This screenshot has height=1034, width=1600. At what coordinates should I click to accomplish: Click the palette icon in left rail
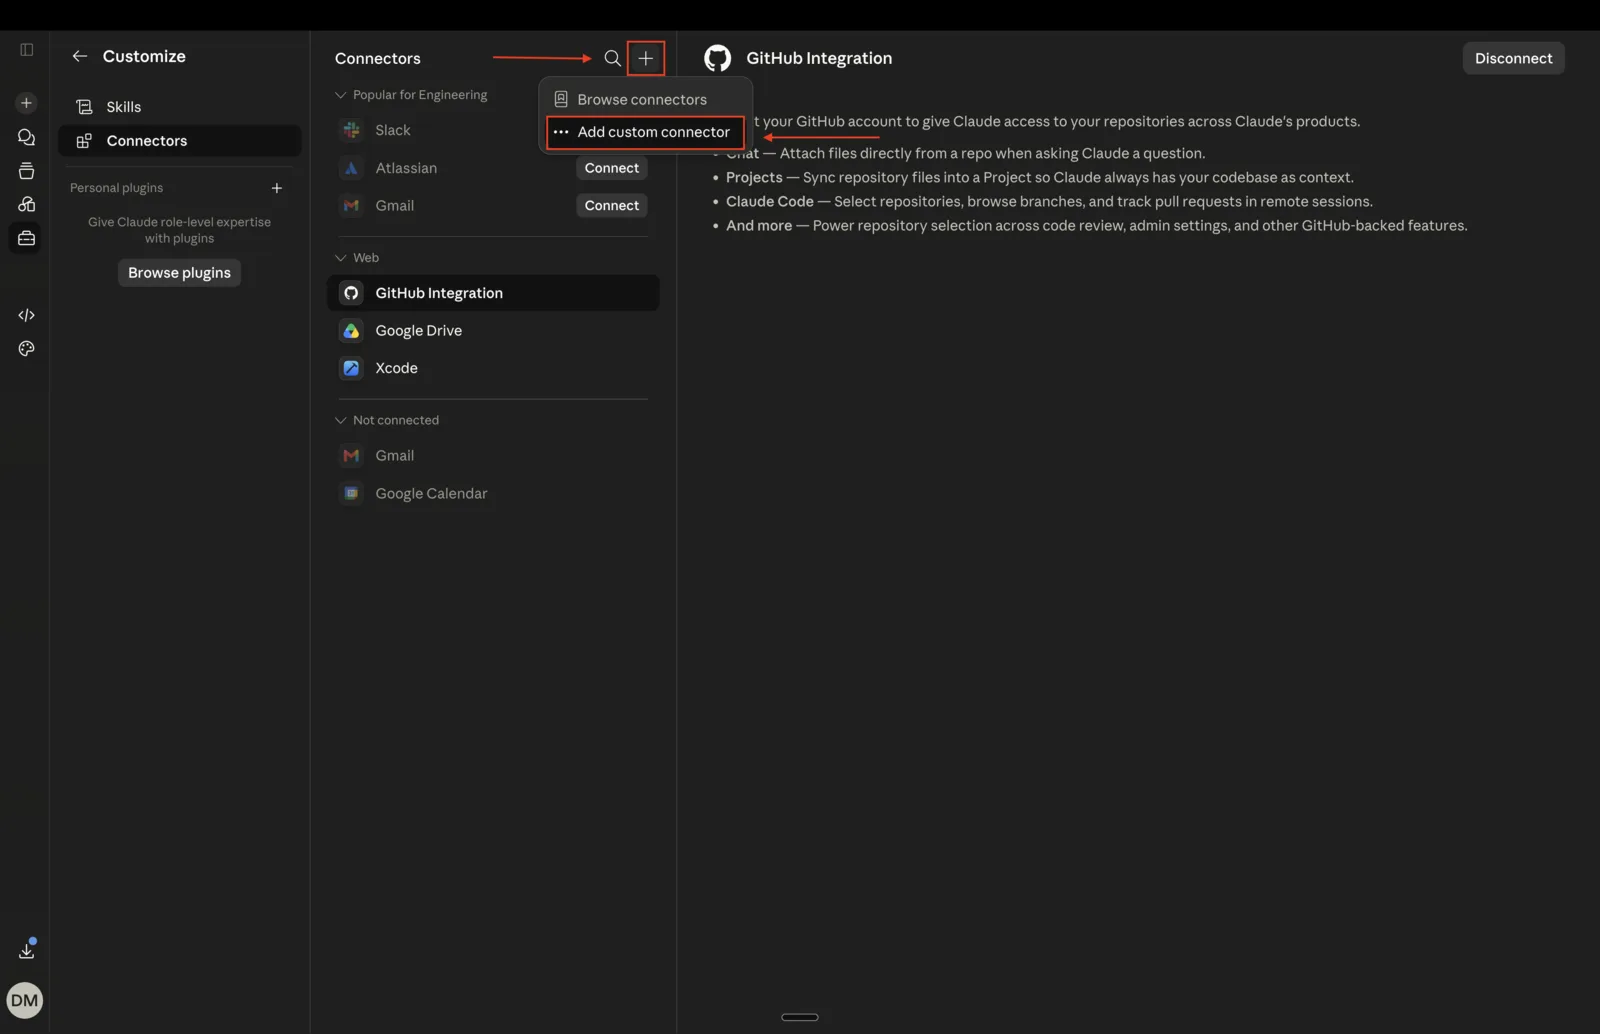[x=27, y=349]
